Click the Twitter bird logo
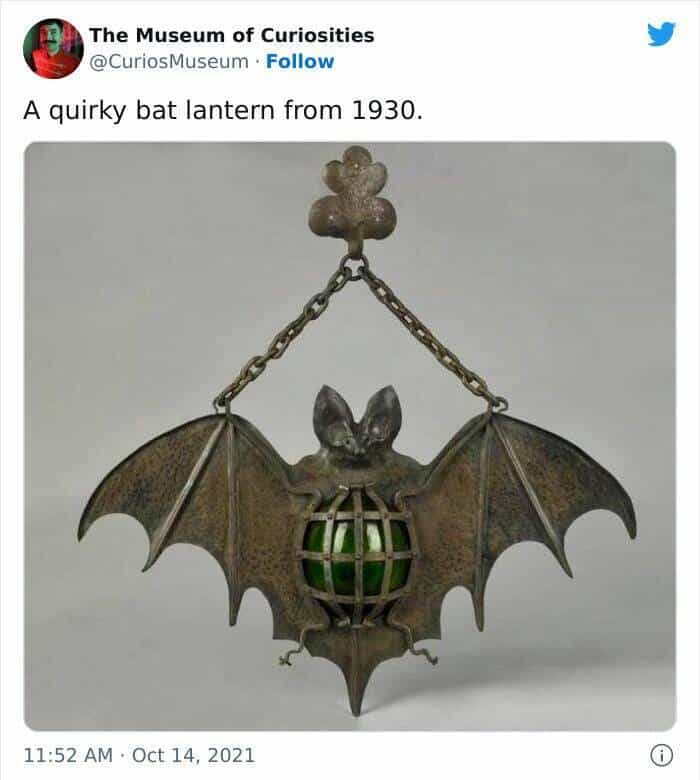 click(661, 34)
